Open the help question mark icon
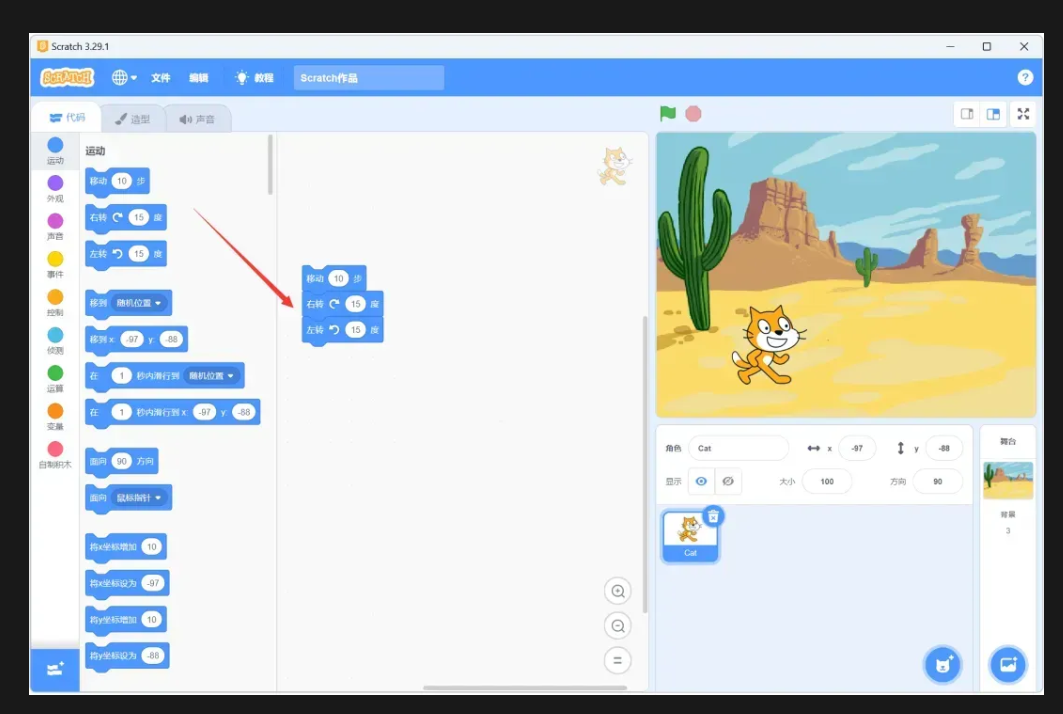This screenshot has height=714, width=1063. click(x=1024, y=77)
